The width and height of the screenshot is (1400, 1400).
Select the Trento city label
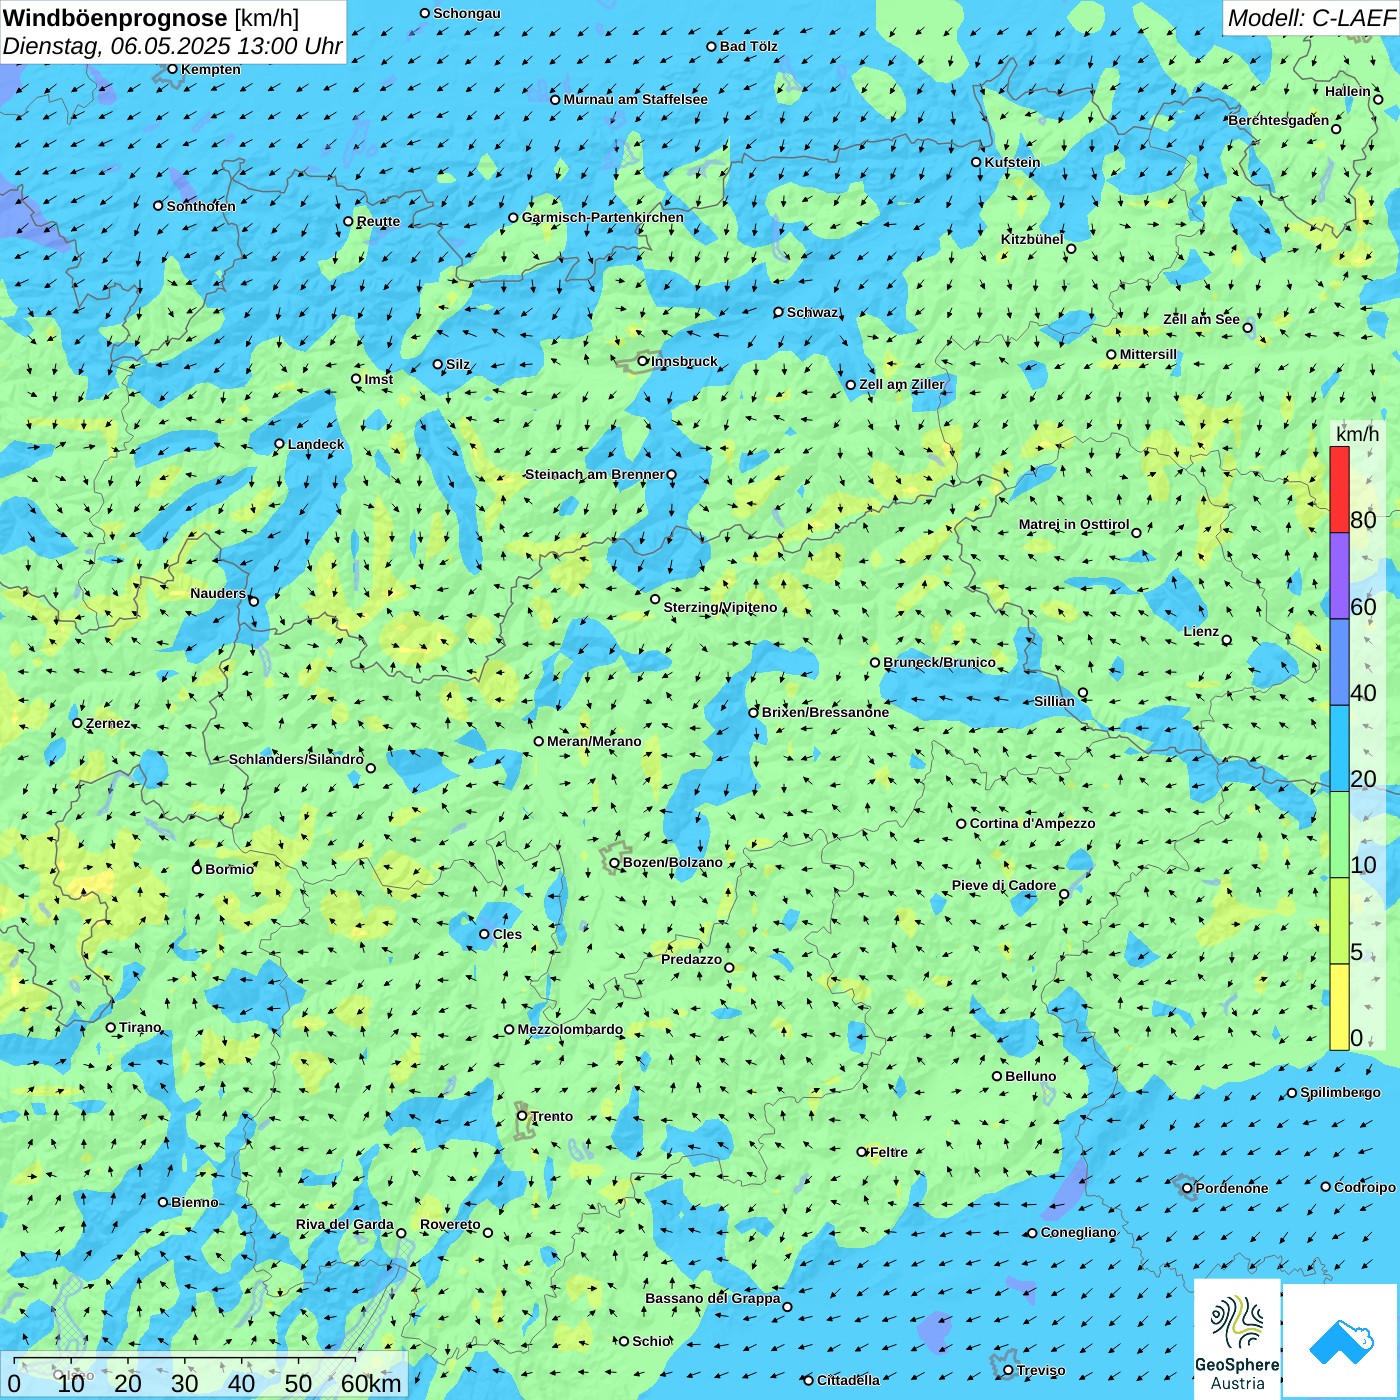click(552, 1116)
